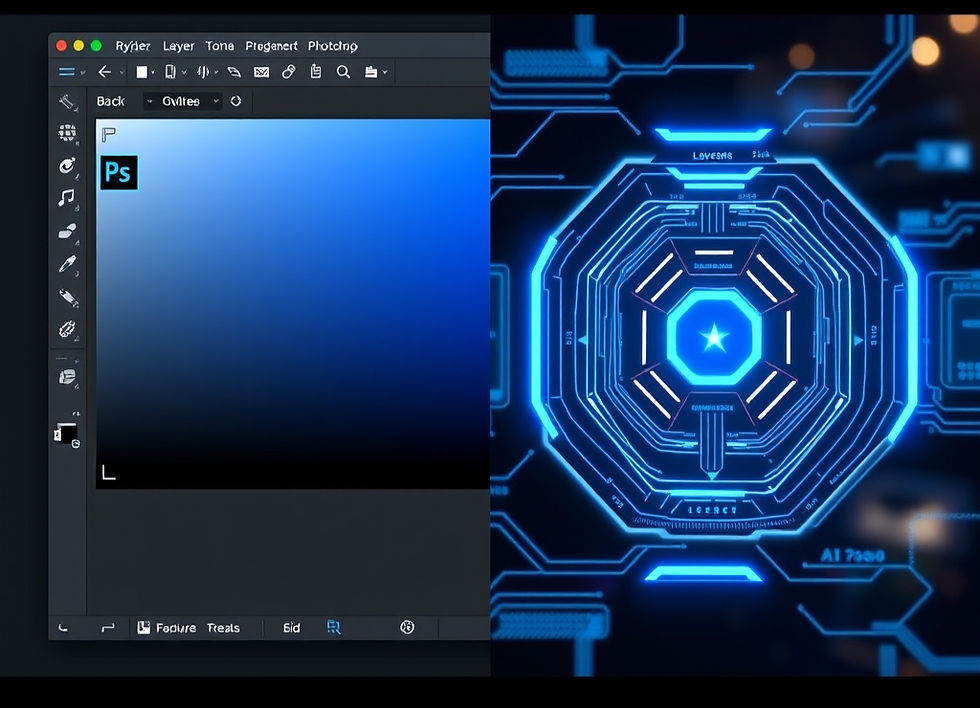Click the round icon in bottom bar
This screenshot has height=708, width=980.
coord(407,627)
